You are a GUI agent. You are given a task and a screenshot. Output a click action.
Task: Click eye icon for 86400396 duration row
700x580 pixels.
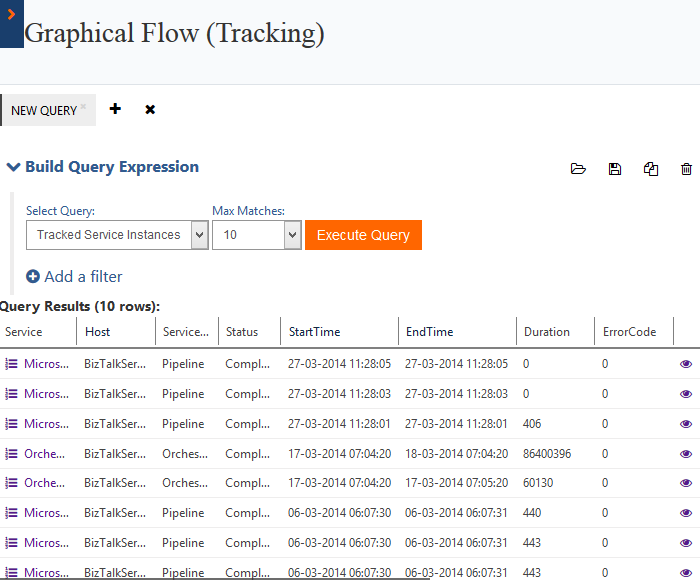686,454
